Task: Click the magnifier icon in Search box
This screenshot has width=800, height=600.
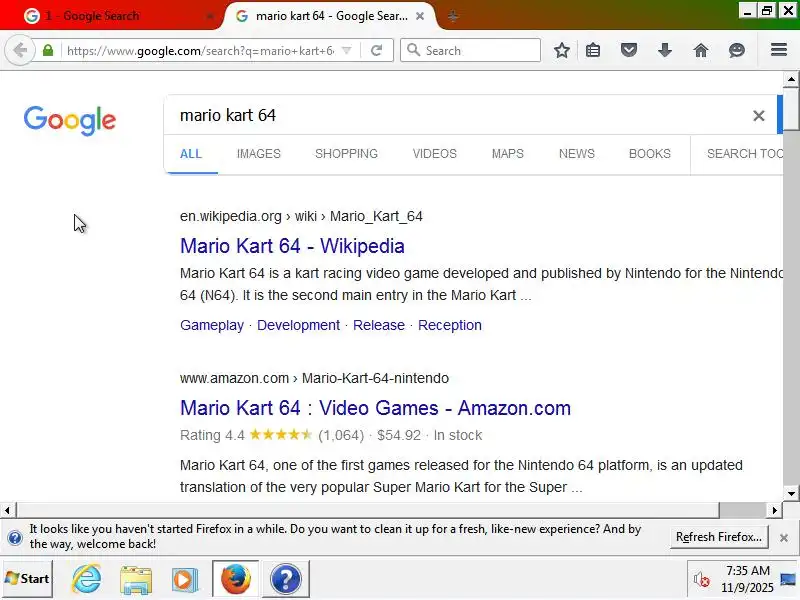Action: tap(414, 50)
